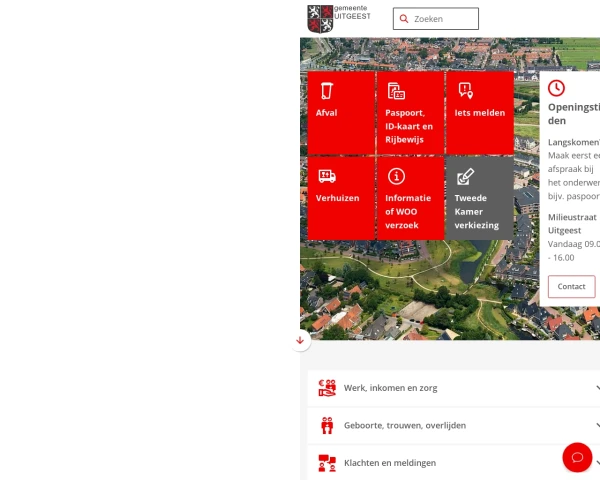Expand the Werk, inkomen en zorg section

click(454, 388)
